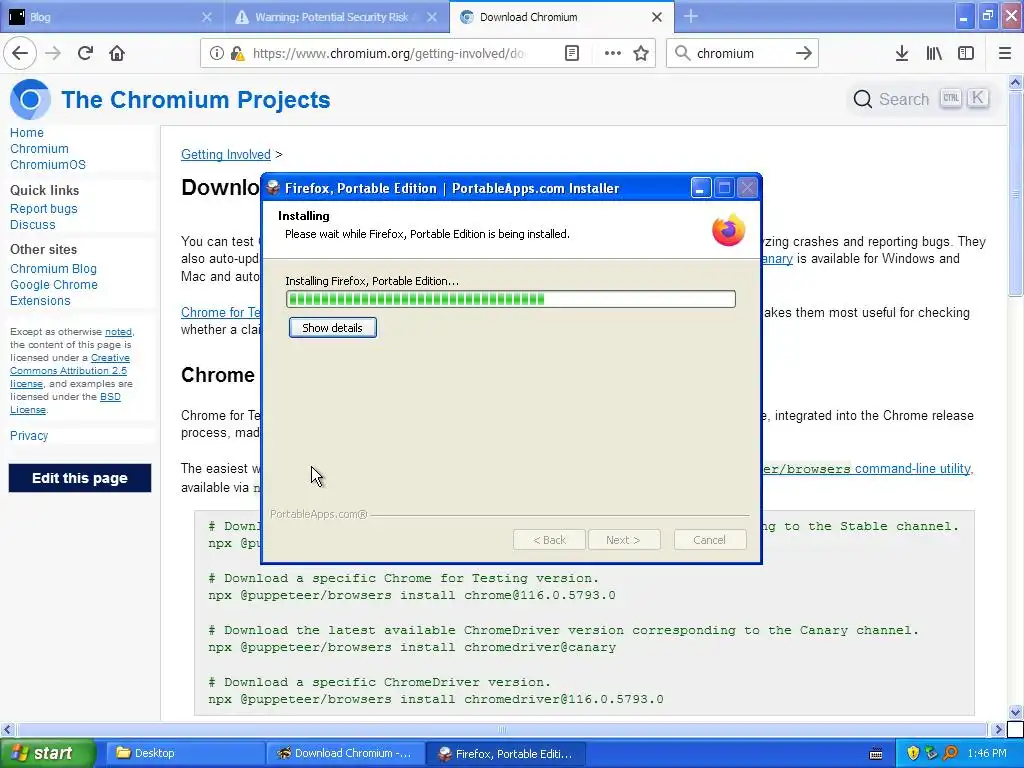This screenshot has height=768, width=1024.
Task: Open the Google Chrome link
Action: pos(54,285)
